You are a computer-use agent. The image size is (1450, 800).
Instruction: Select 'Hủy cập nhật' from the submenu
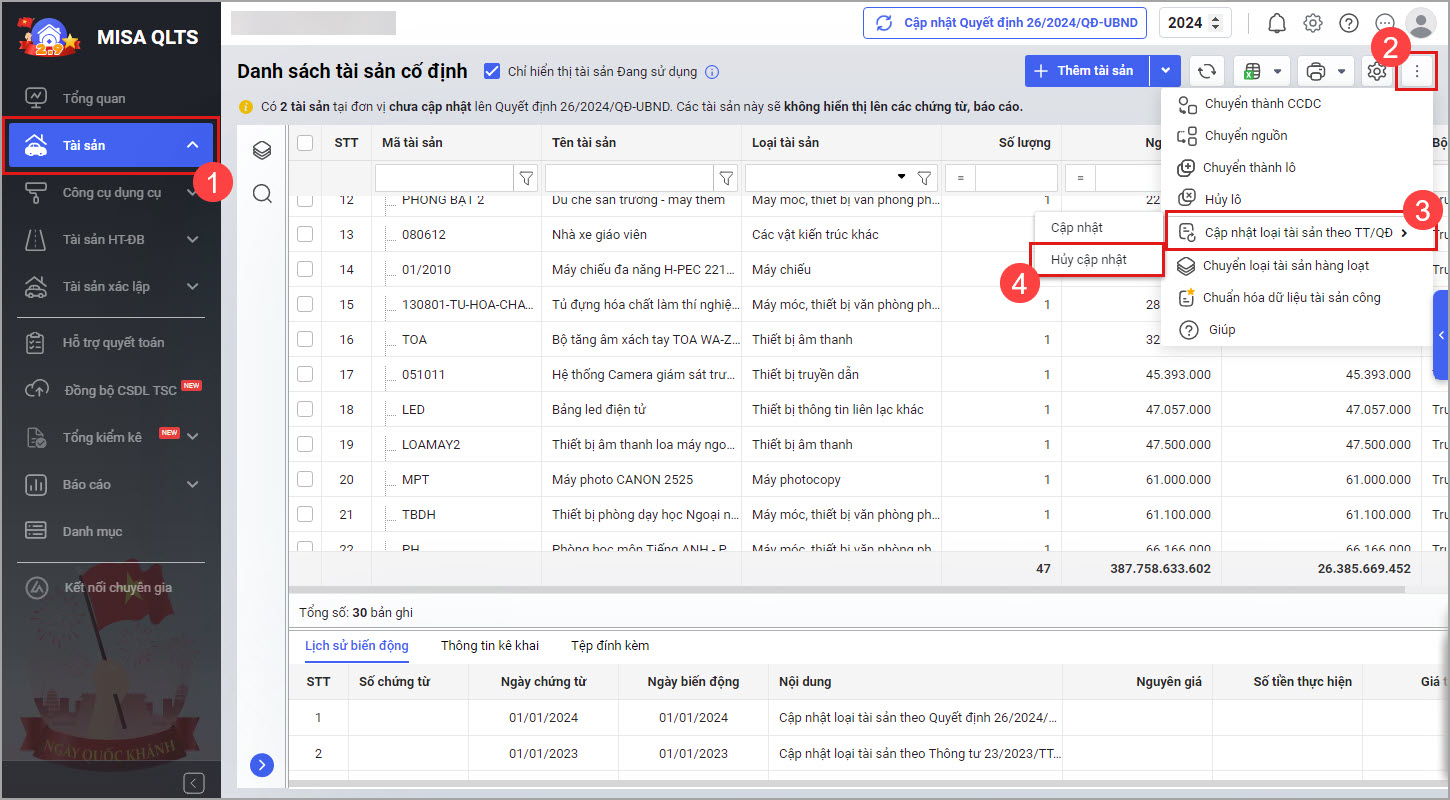[x=1088, y=260]
